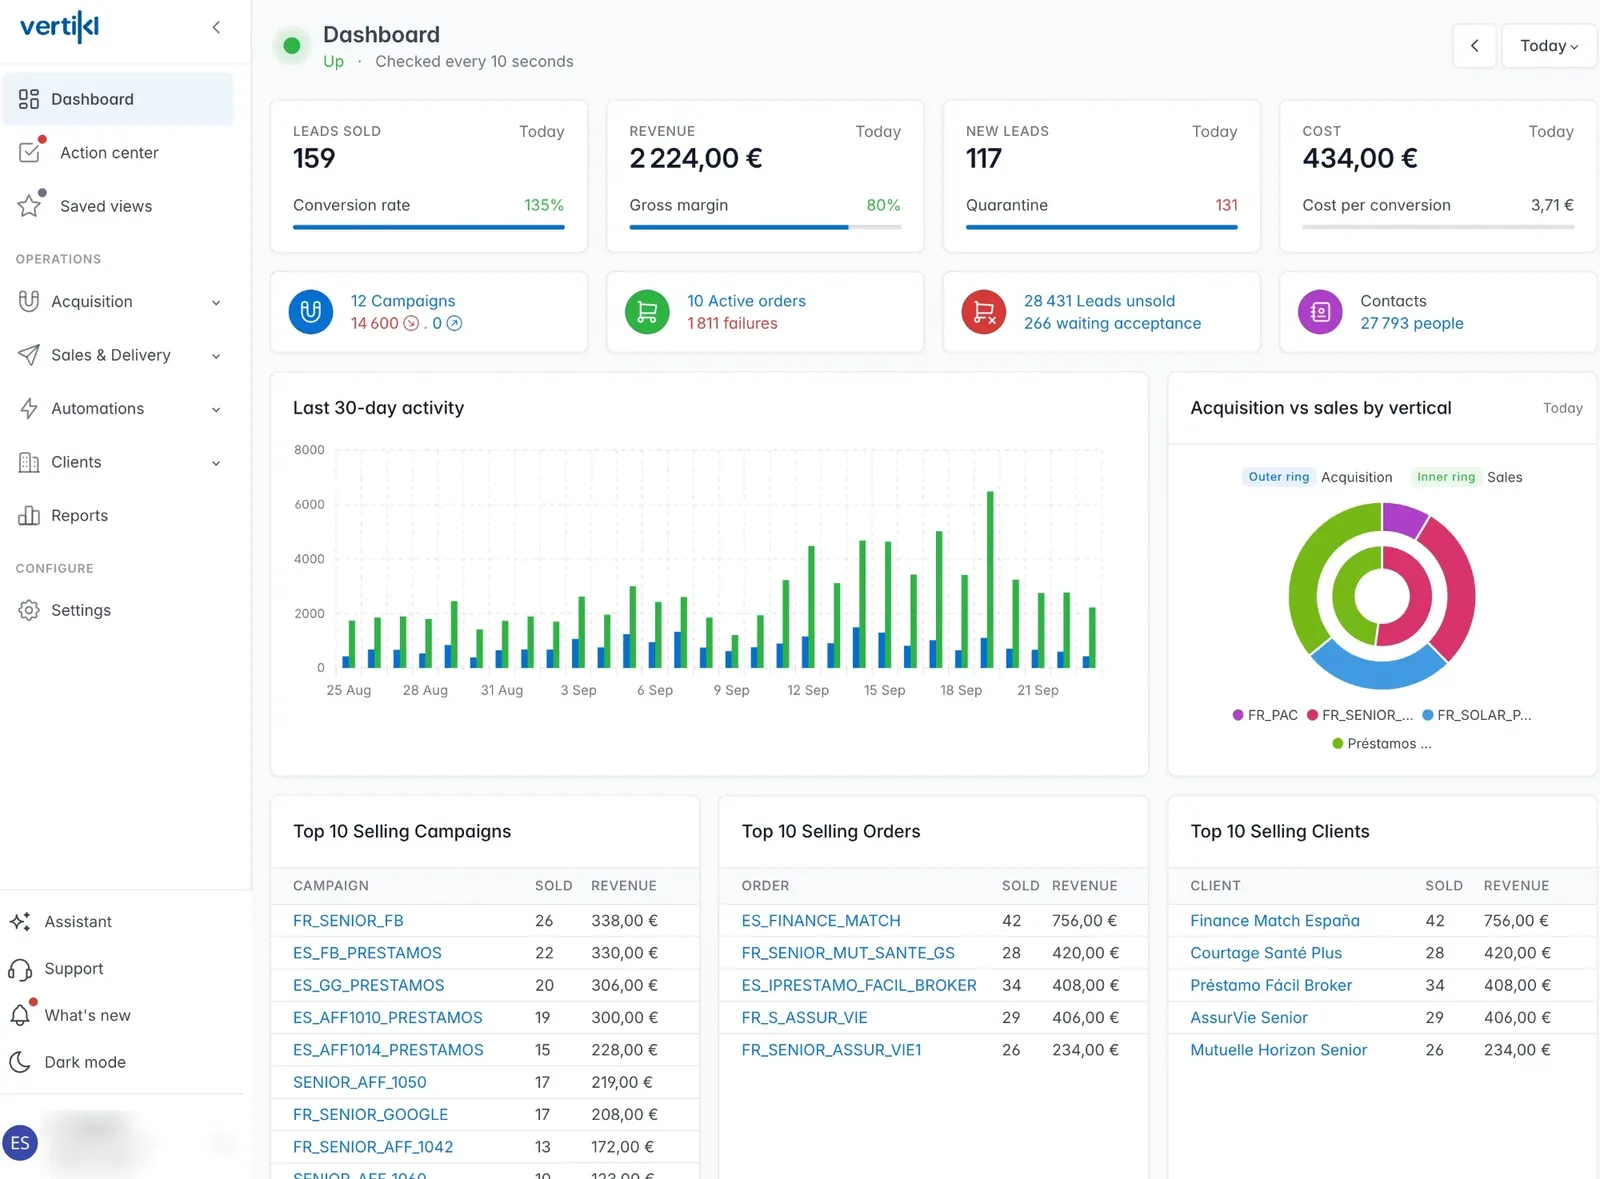Click the Sales & Delivery paper plane icon
The width and height of the screenshot is (1600, 1179).
click(29, 355)
